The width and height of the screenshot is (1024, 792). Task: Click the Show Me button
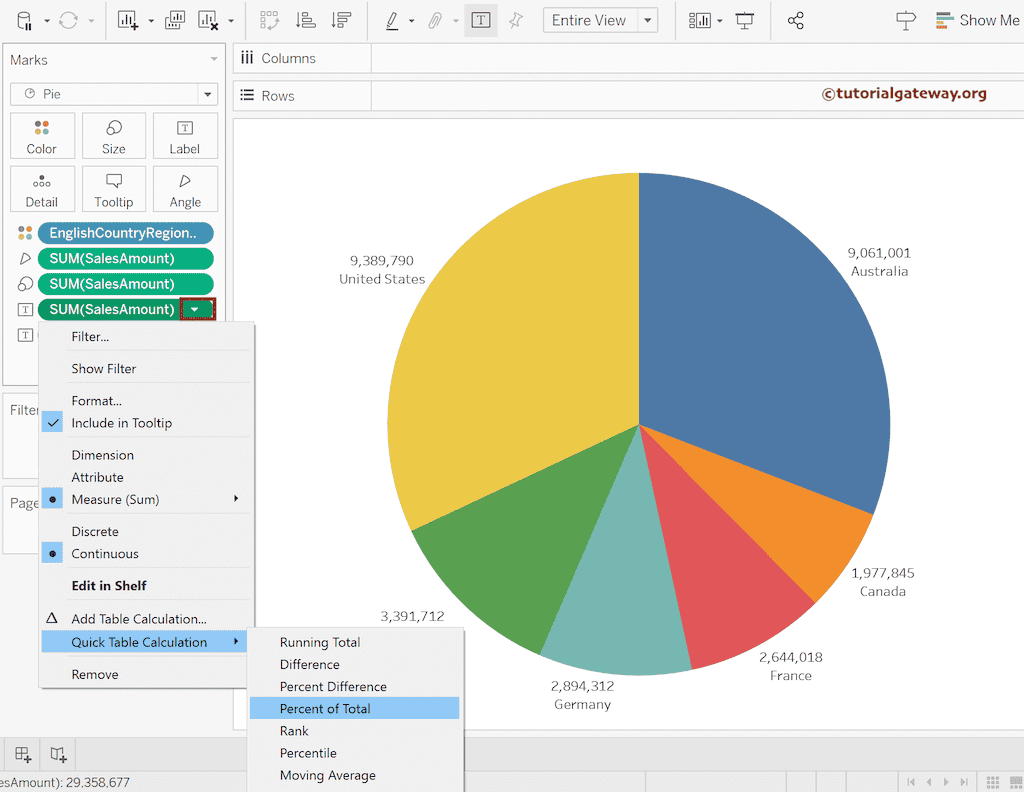(x=977, y=19)
